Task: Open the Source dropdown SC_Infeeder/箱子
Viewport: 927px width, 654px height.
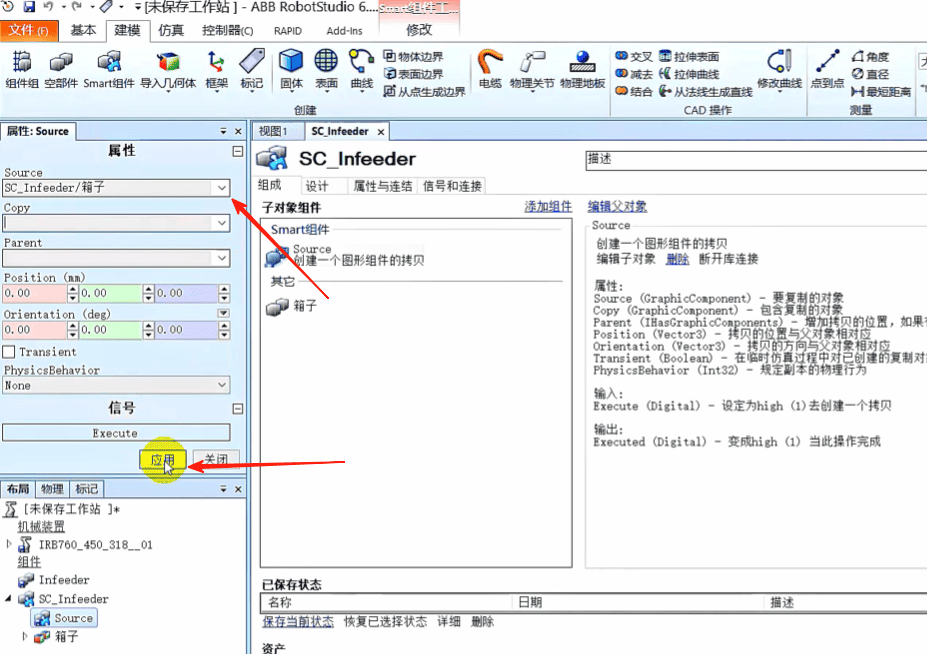Action: click(222, 188)
